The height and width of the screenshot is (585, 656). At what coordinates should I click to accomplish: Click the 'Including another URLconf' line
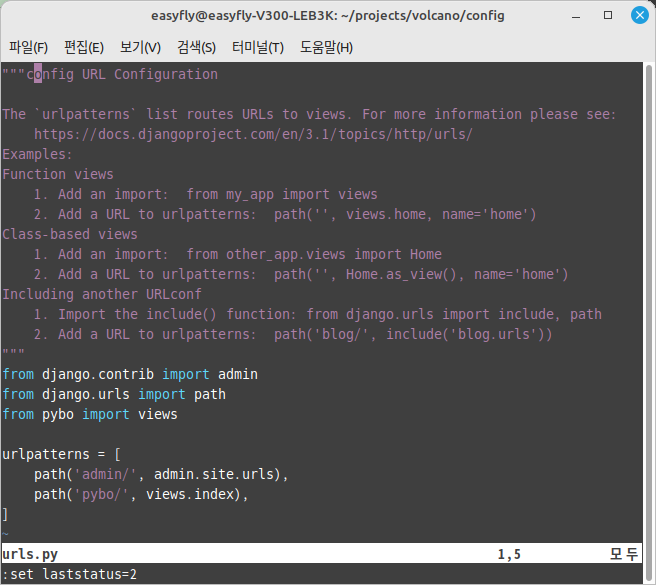(102, 294)
